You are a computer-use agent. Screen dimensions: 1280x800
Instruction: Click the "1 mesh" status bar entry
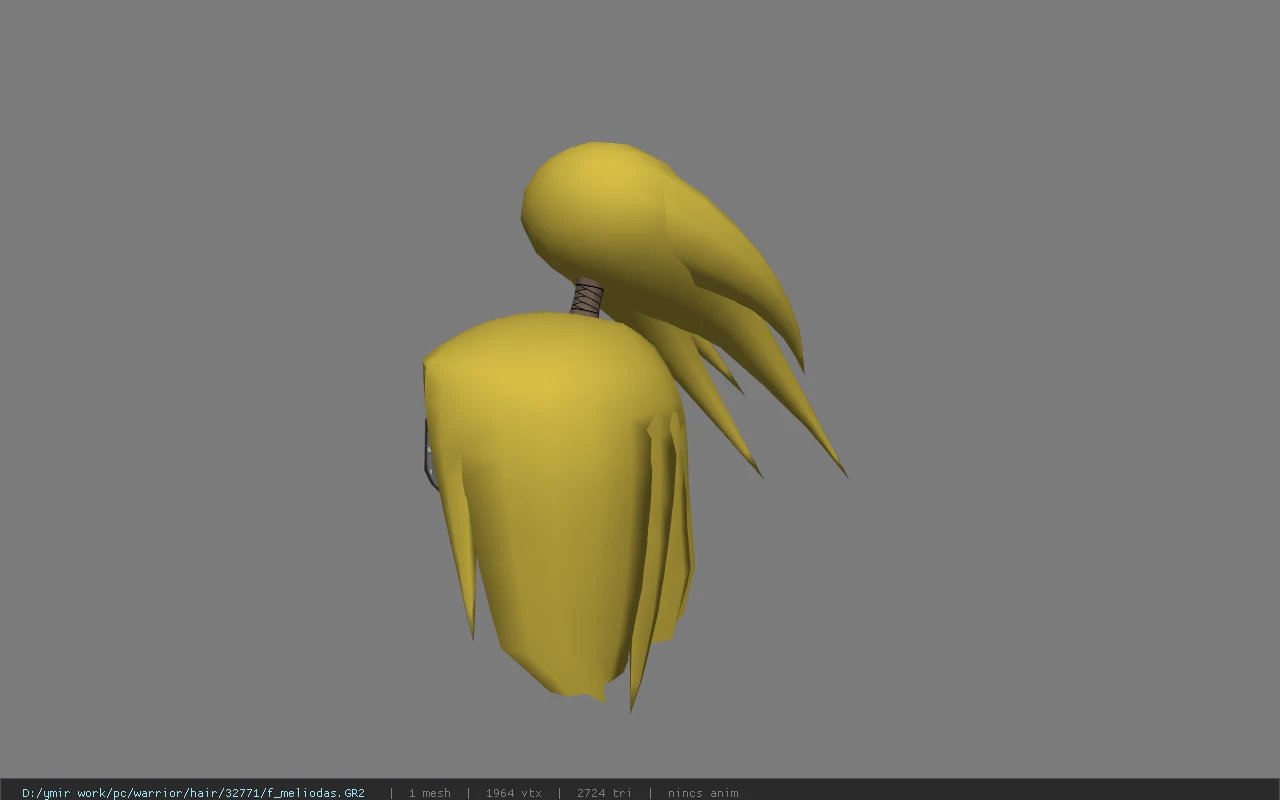coord(429,793)
